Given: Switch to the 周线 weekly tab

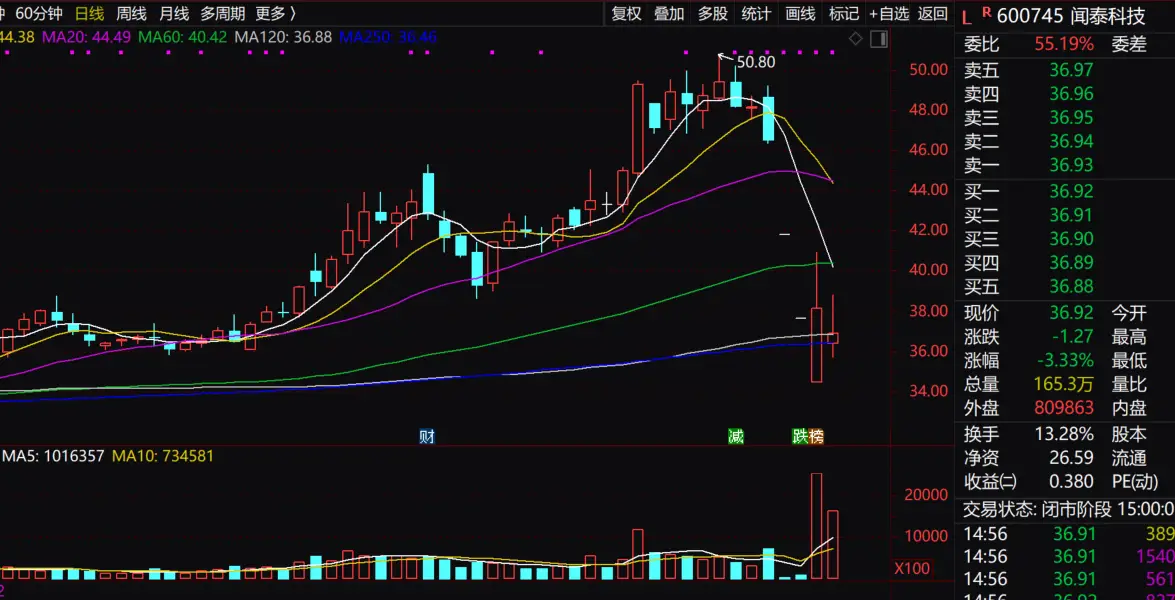Looking at the screenshot, I should click(x=131, y=13).
